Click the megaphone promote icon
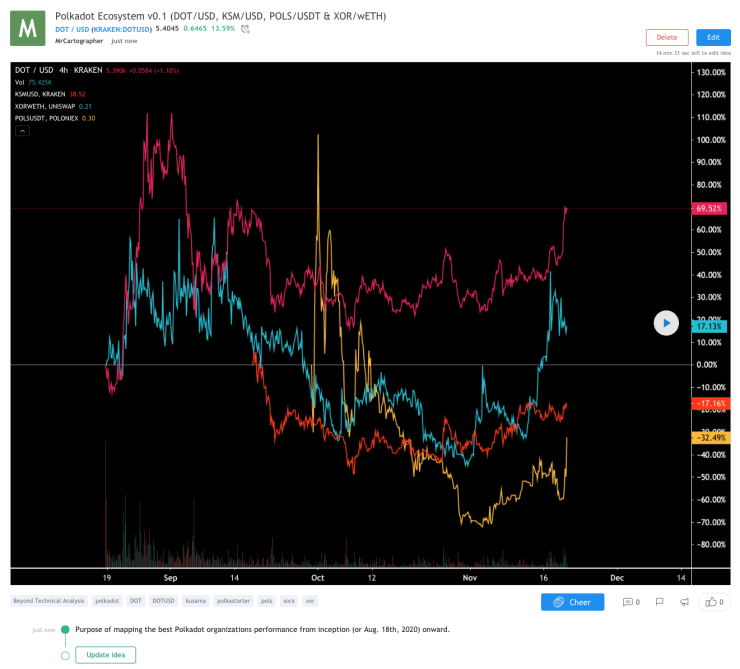Viewport: 740px width, 669px height. (684, 602)
